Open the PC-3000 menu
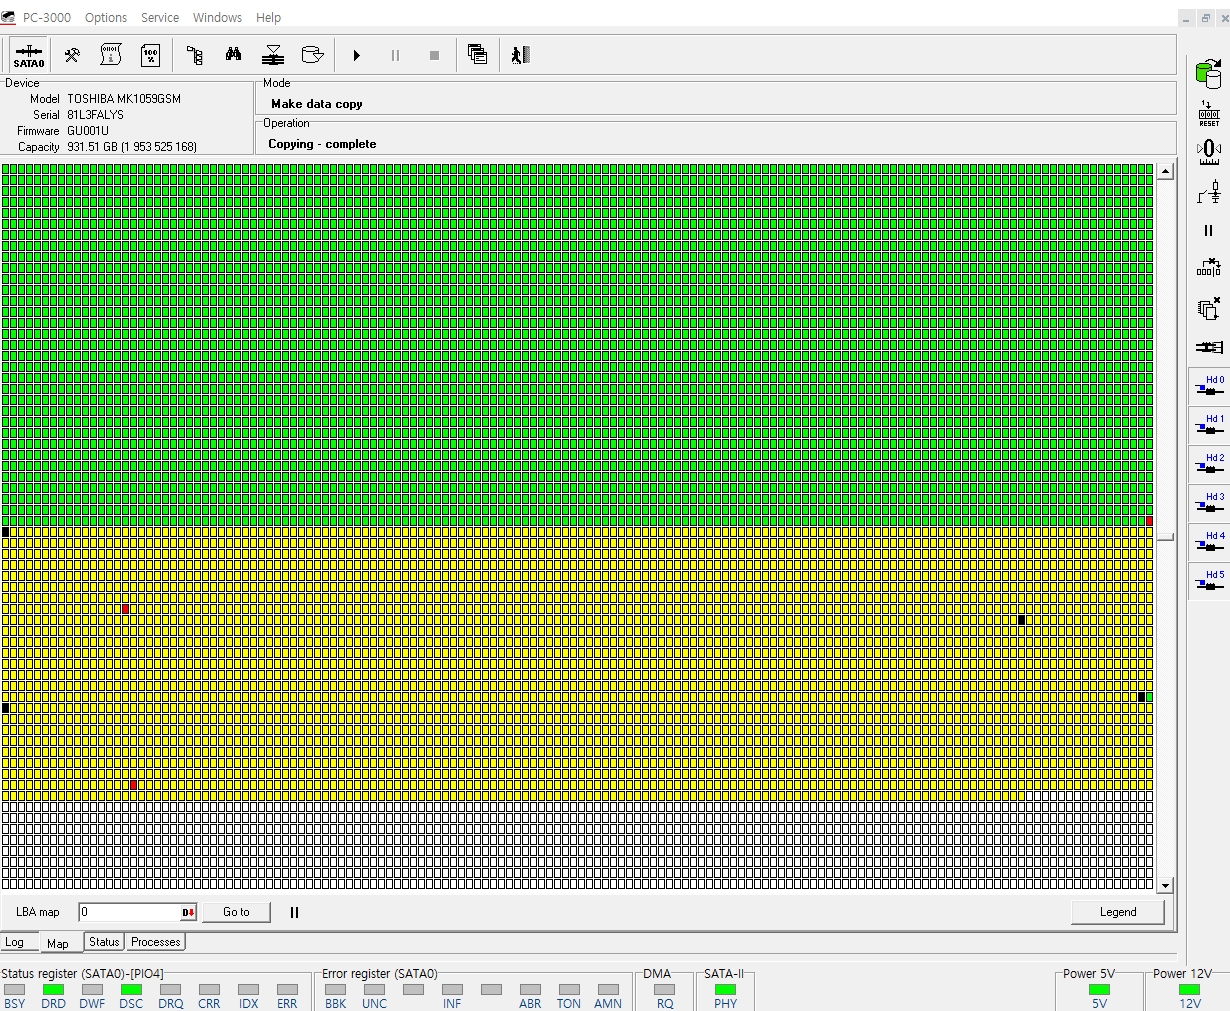The width and height of the screenshot is (1230, 1011). coord(47,17)
